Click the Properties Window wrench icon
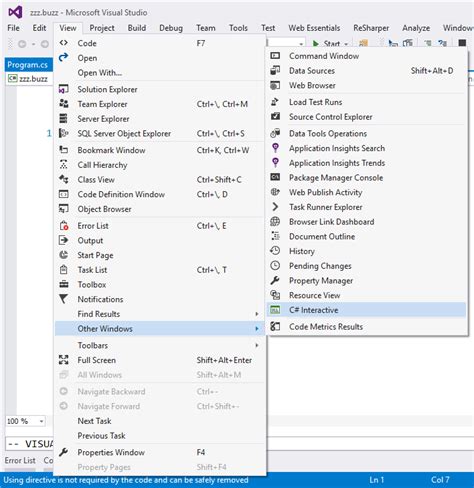The image size is (474, 488). coord(63,452)
